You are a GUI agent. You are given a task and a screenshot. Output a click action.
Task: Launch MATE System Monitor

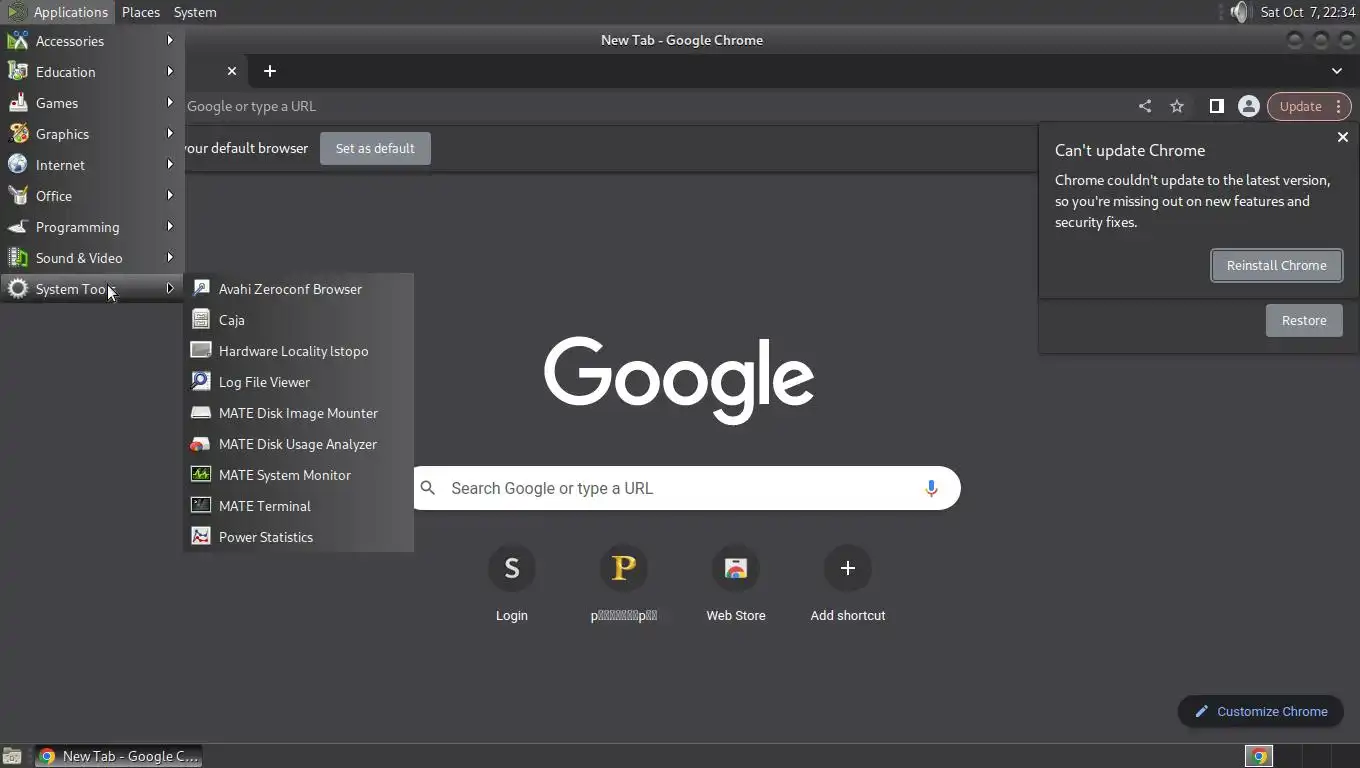click(x=298, y=475)
